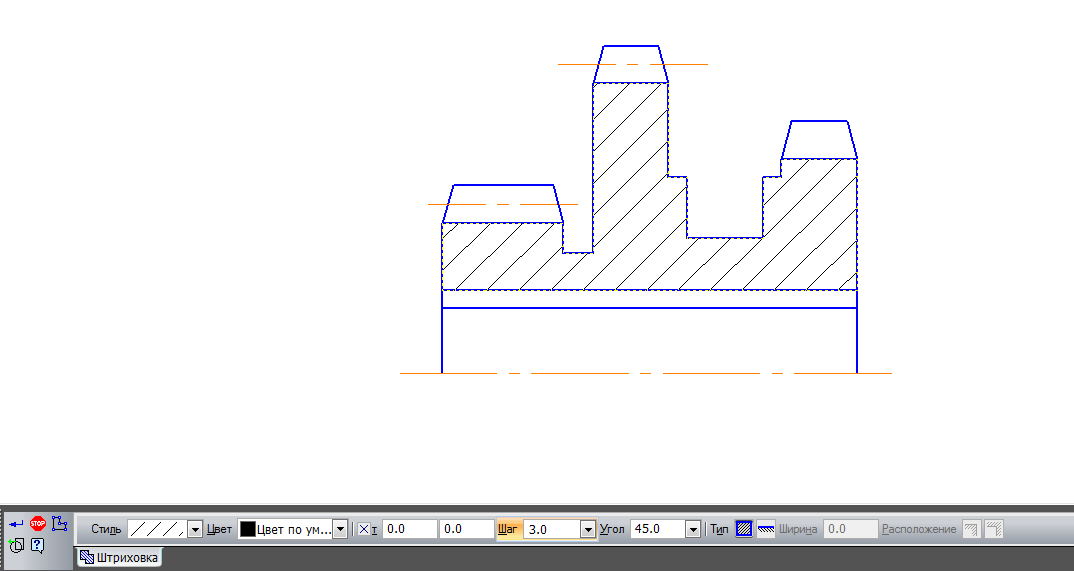Click the black Цвет color swatch
Screen dimensions: 1074x571
247,529
